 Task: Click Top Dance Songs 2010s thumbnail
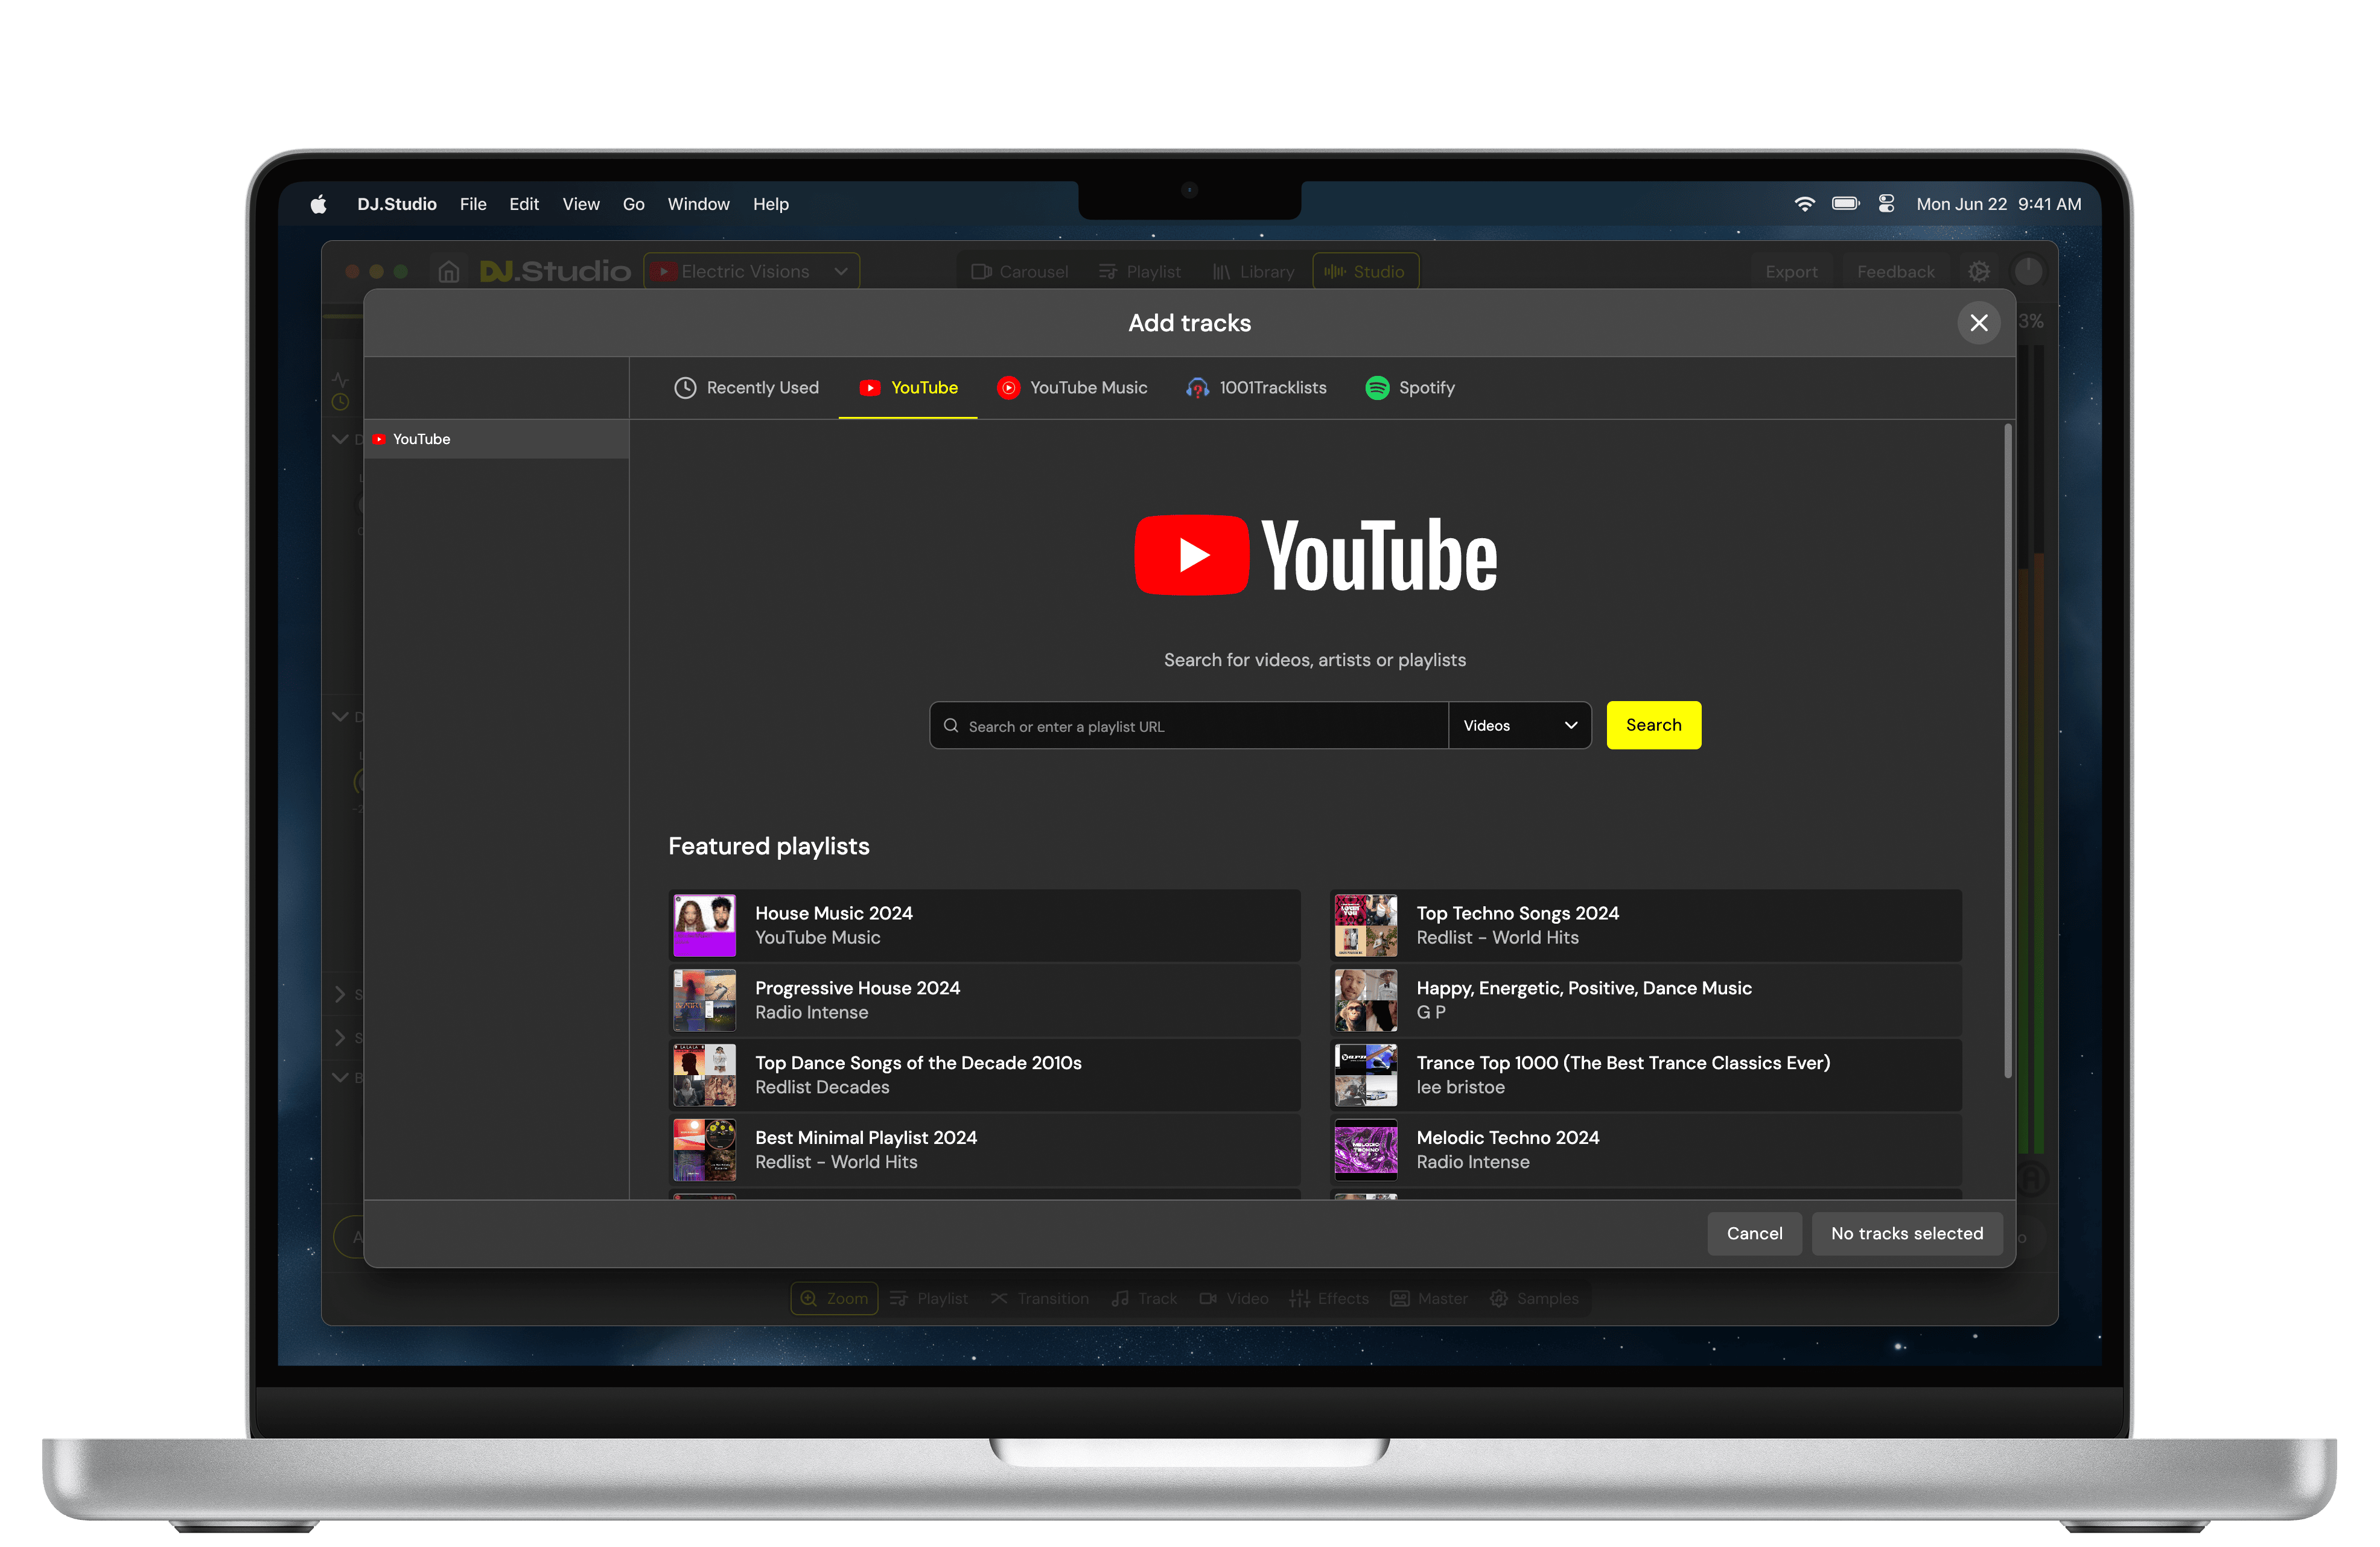[704, 1075]
